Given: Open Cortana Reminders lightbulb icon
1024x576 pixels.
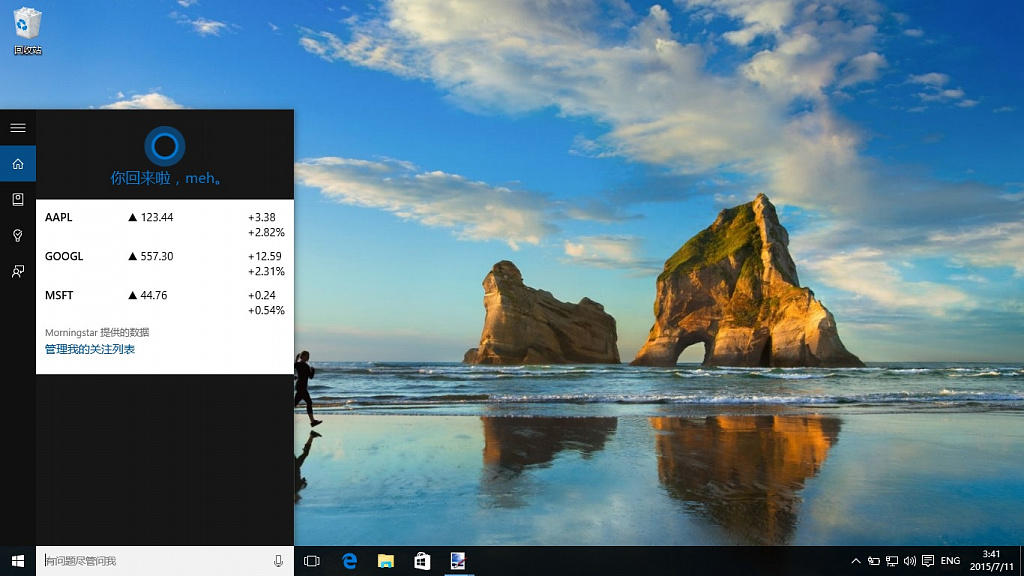Looking at the screenshot, I should pyautogui.click(x=18, y=235).
